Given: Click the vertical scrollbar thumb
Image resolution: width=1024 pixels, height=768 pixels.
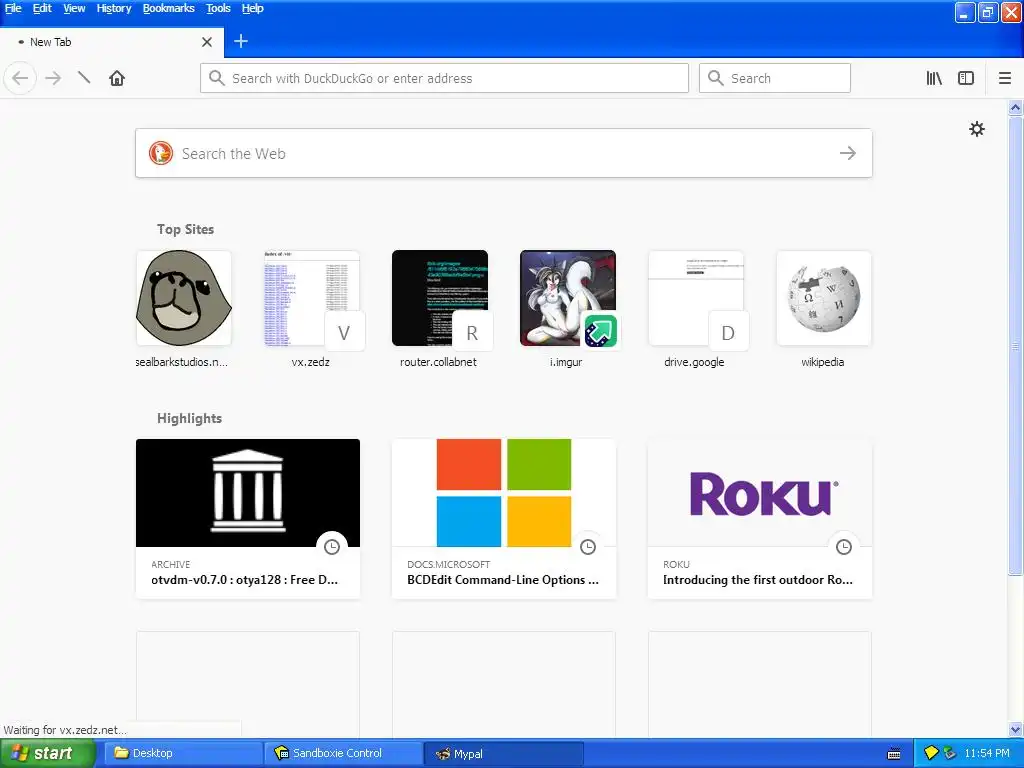Looking at the screenshot, I should [1016, 345].
